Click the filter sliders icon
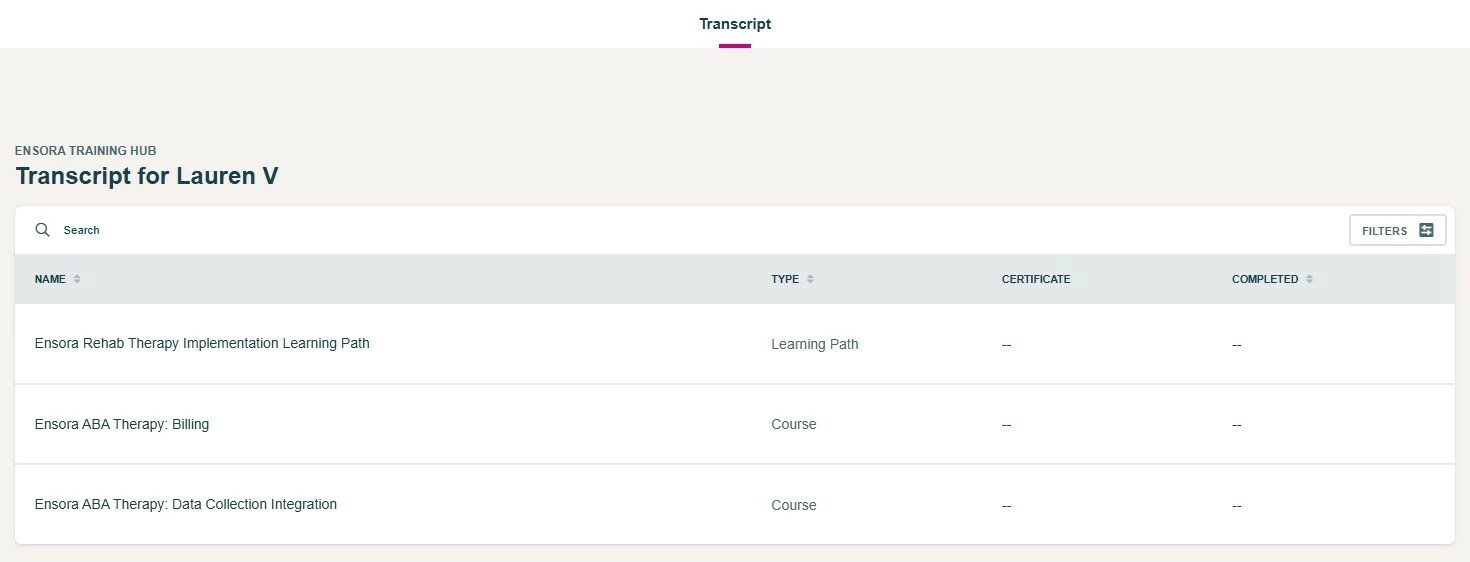 (x=1426, y=230)
